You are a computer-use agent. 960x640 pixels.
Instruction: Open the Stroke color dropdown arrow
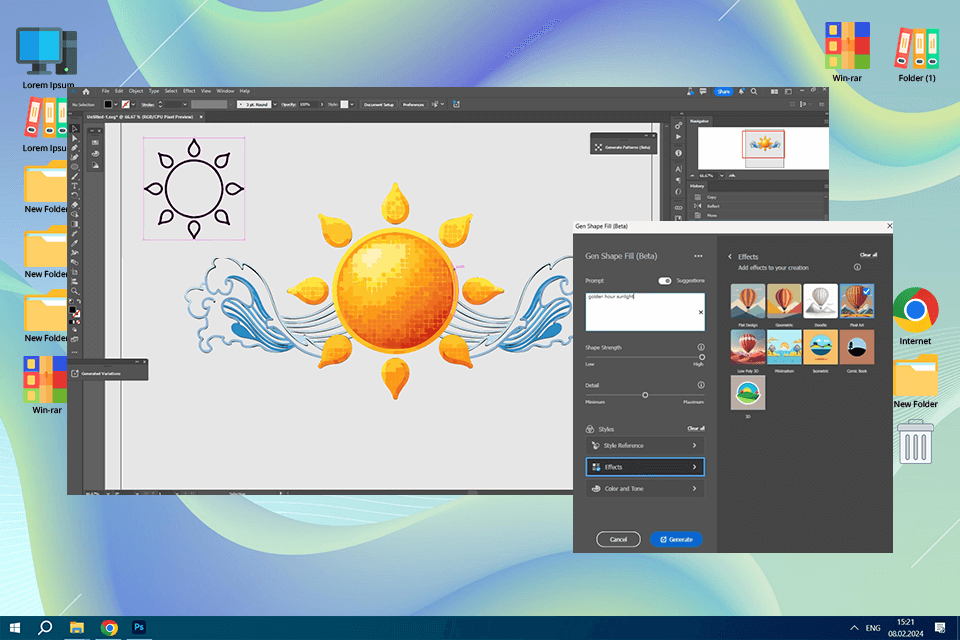(133, 104)
